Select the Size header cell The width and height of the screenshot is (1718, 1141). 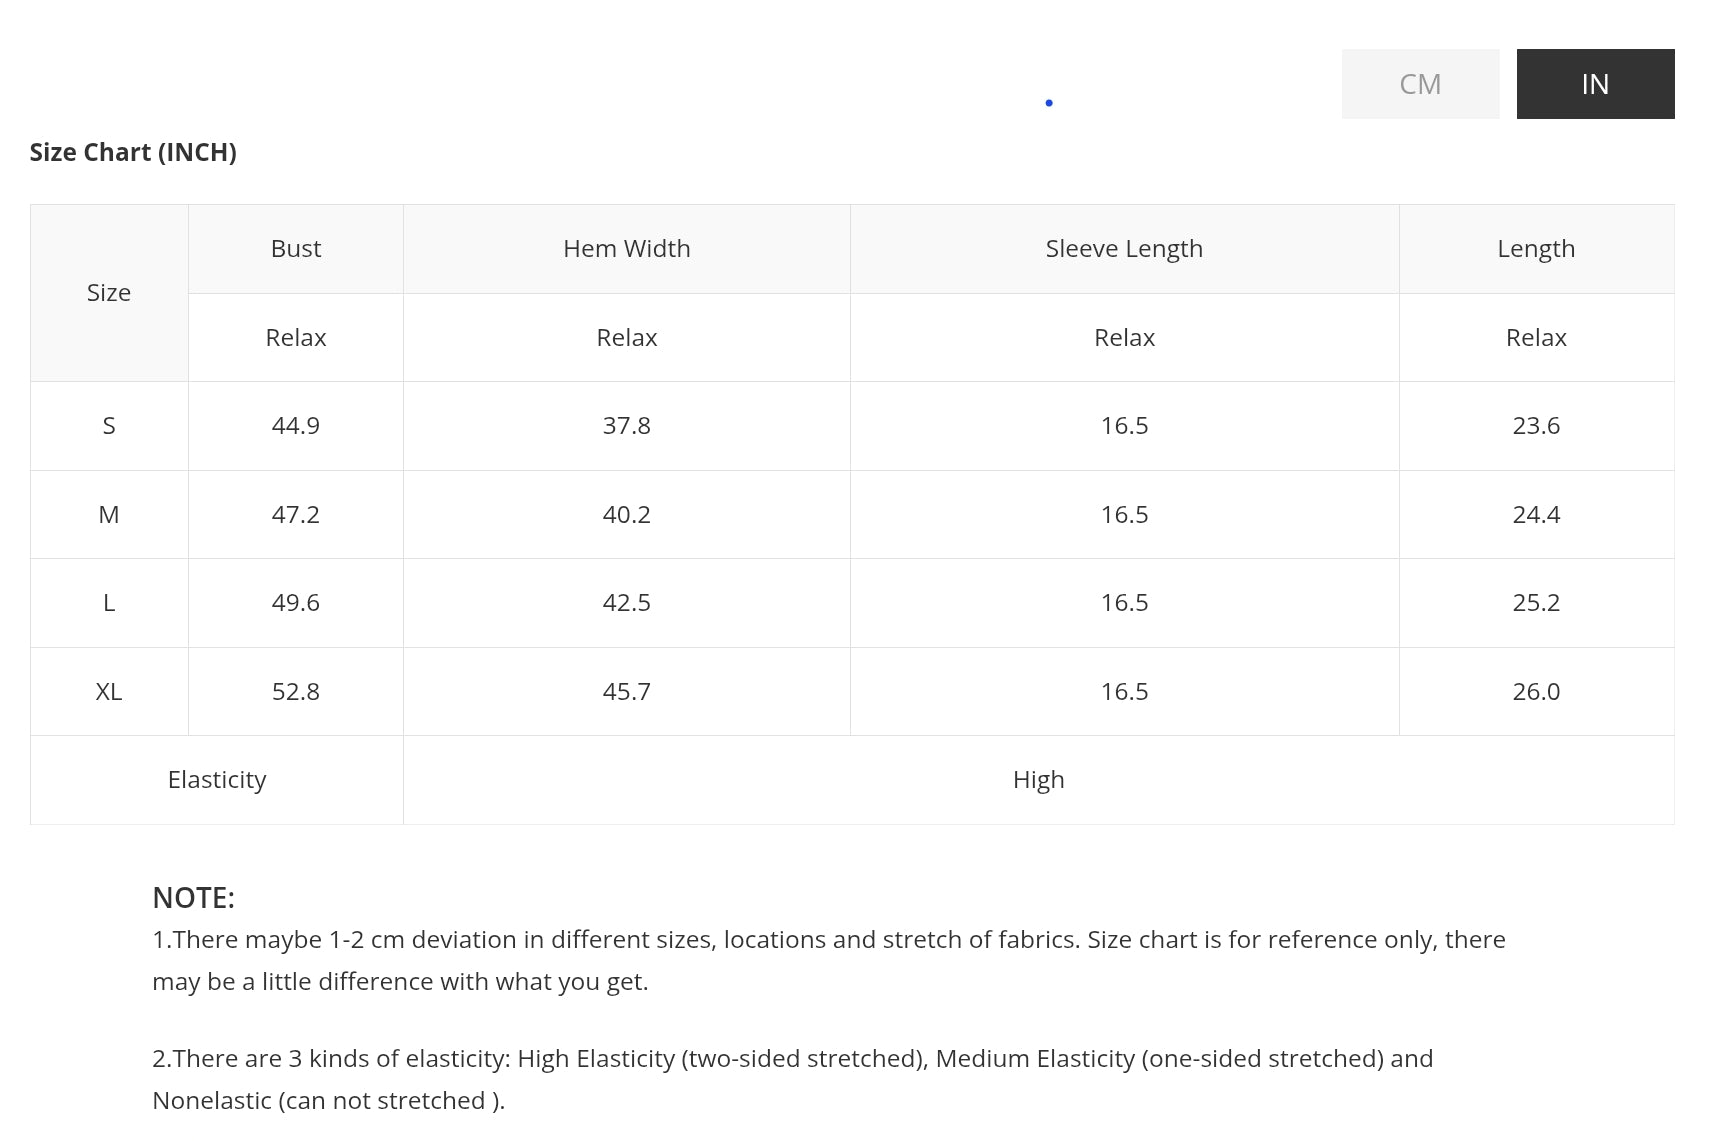pos(109,293)
